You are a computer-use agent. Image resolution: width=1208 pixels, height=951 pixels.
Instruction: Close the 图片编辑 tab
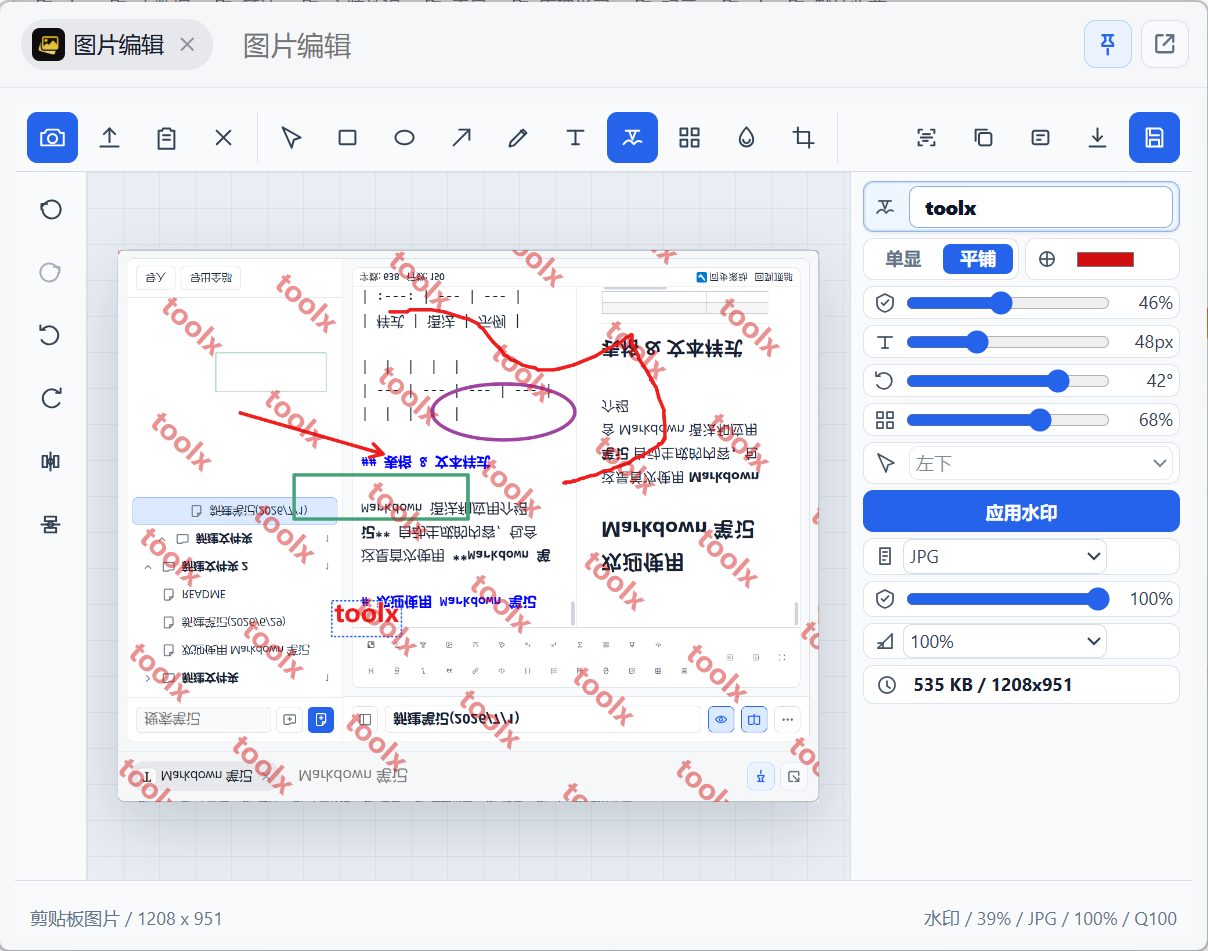click(187, 44)
